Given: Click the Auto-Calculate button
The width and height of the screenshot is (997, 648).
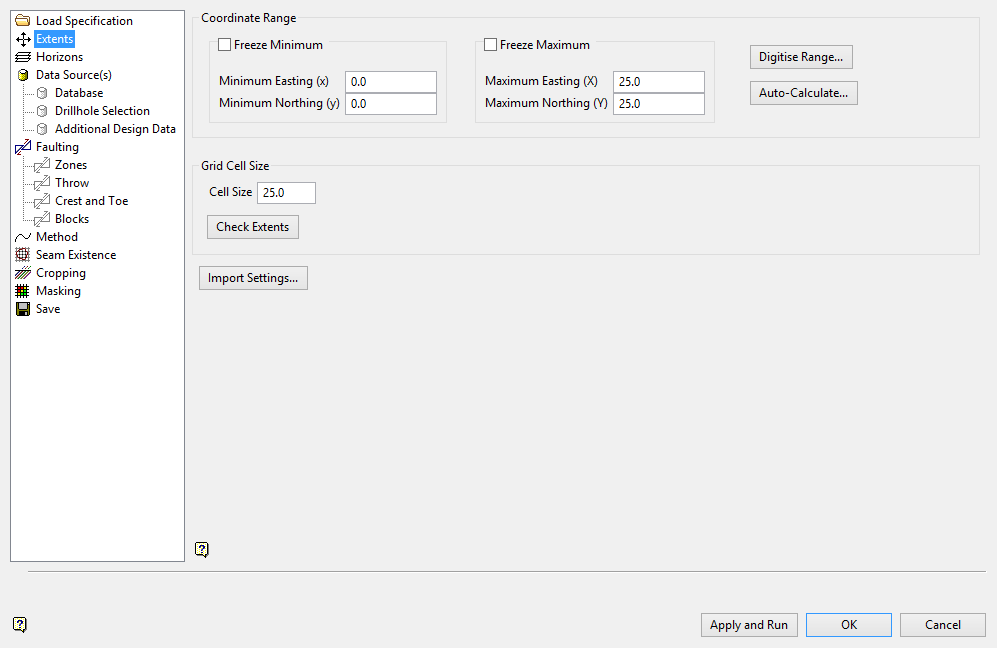Looking at the screenshot, I should (804, 93).
